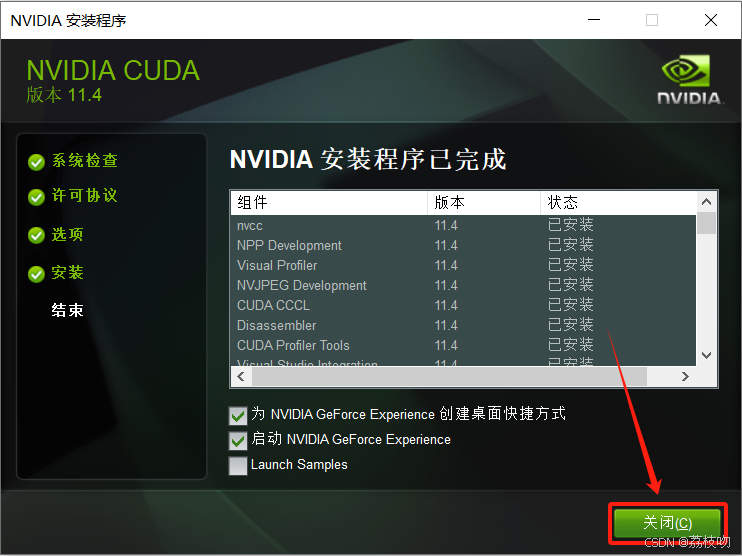Close the installer with title bar X
The height and width of the screenshot is (556, 742).
point(711,20)
